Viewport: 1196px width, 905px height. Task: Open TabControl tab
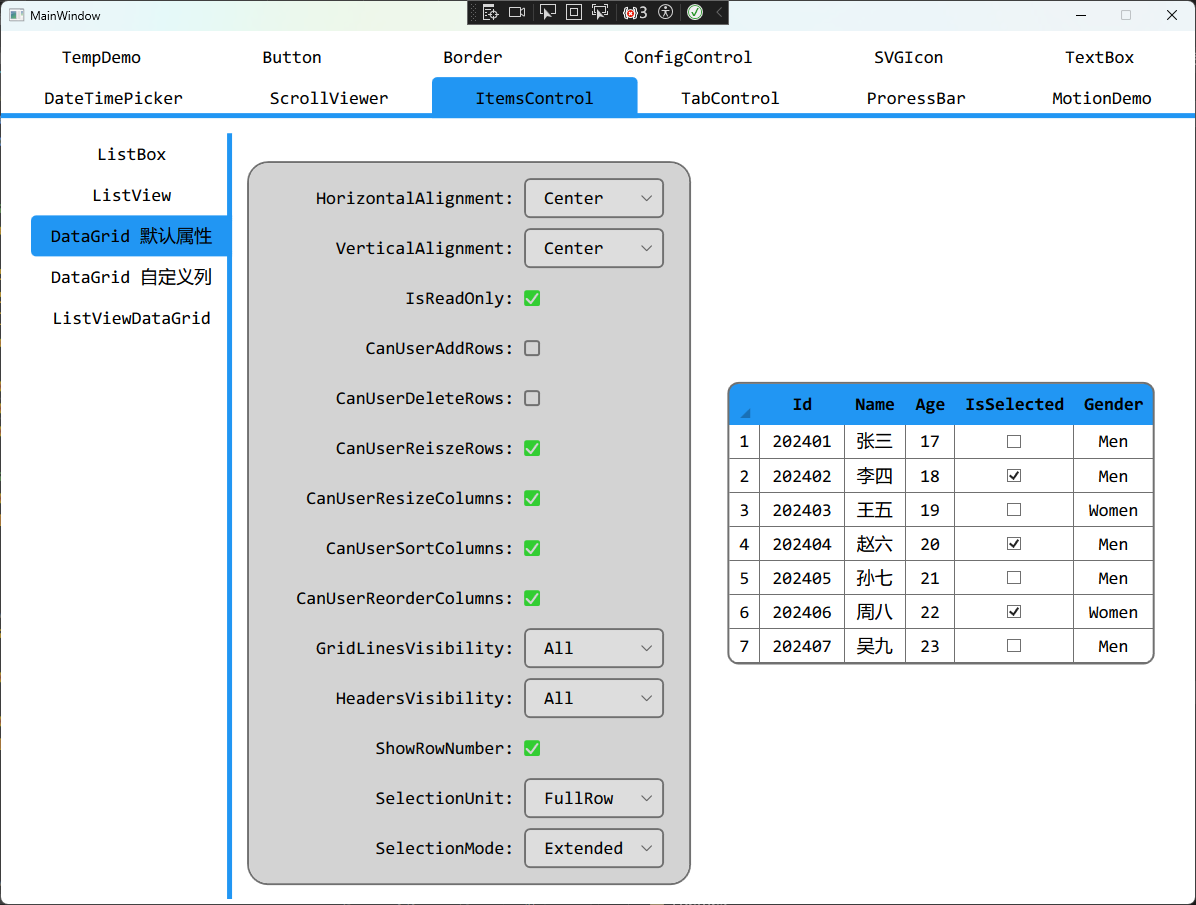coord(730,98)
